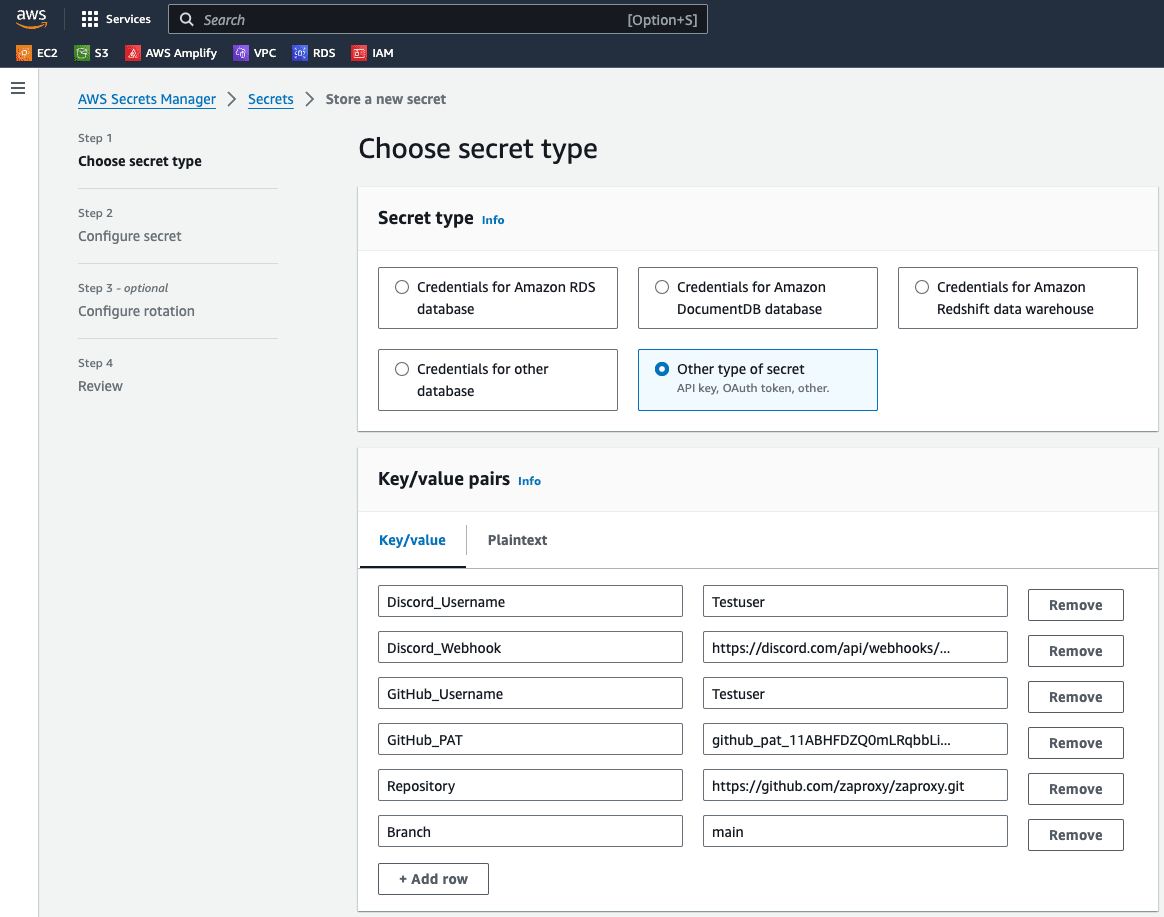Select Other type of secret option
1164x917 pixels.
coord(757,379)
